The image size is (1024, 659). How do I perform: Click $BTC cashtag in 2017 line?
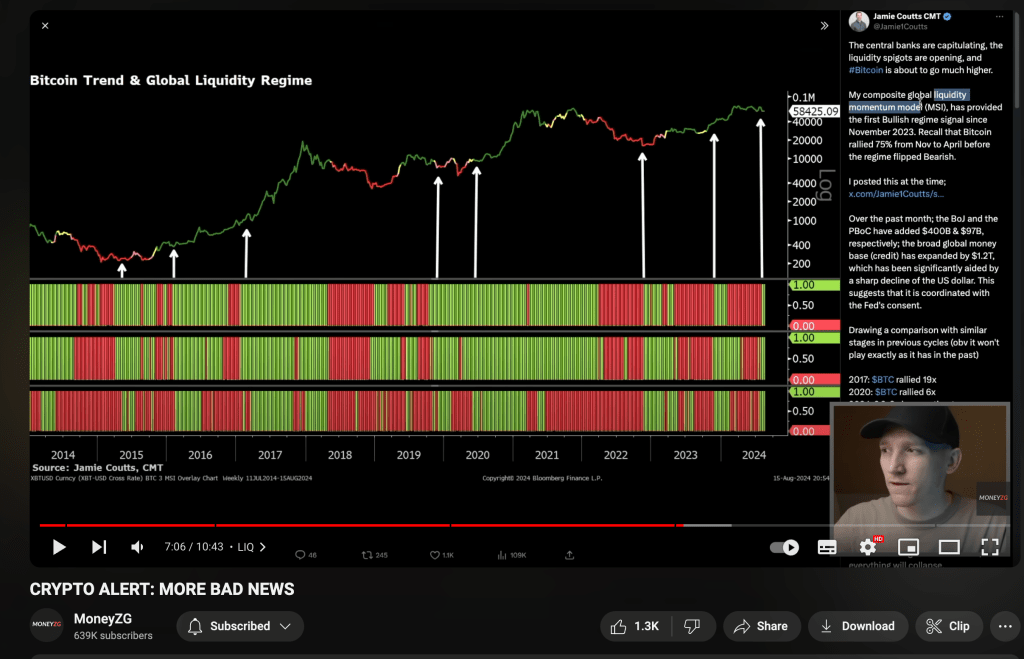point(882,379)
